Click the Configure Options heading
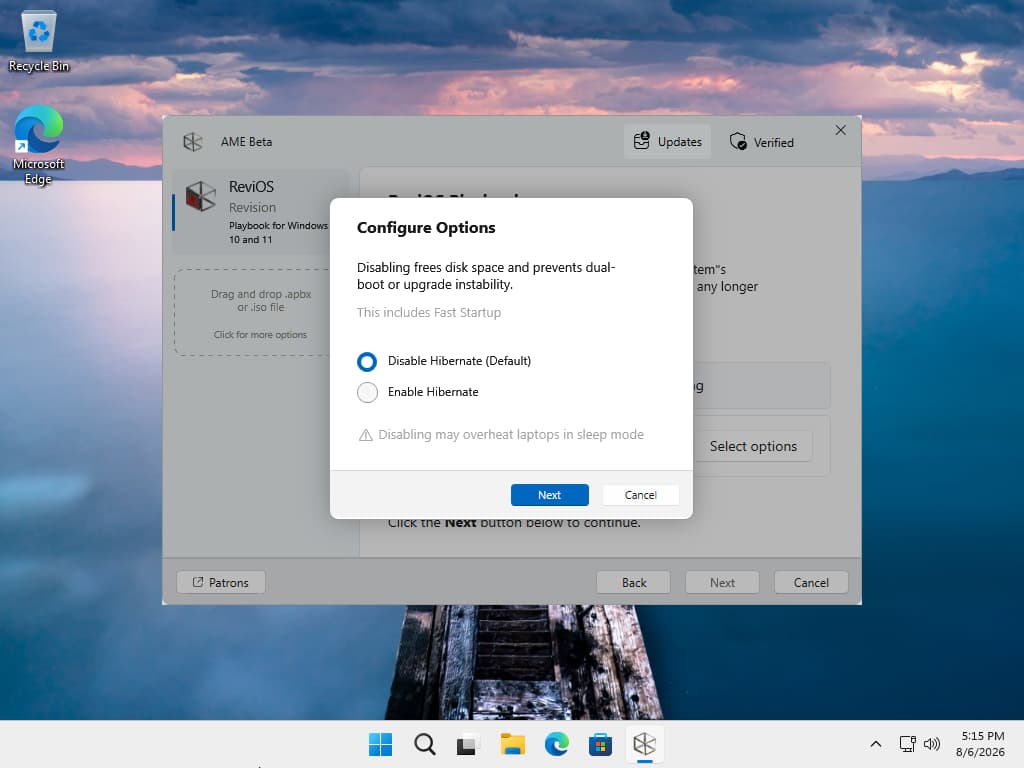This screenshot has height=768, width=1024. [x=426, y=227]
